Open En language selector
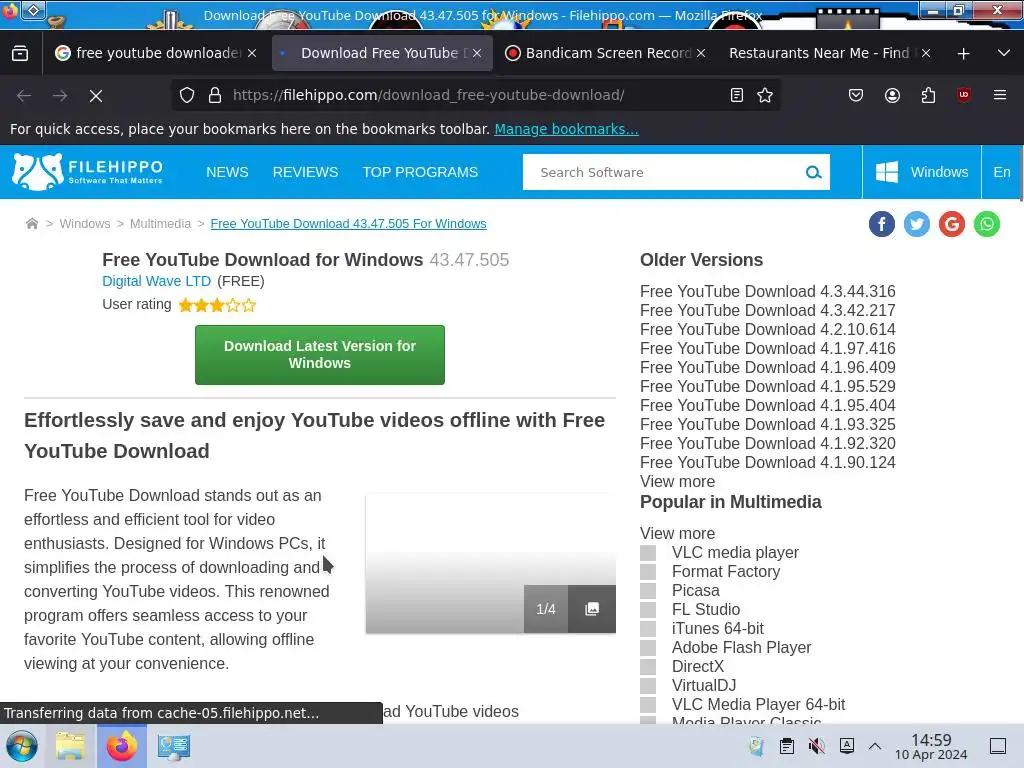 coord(1002,172)
